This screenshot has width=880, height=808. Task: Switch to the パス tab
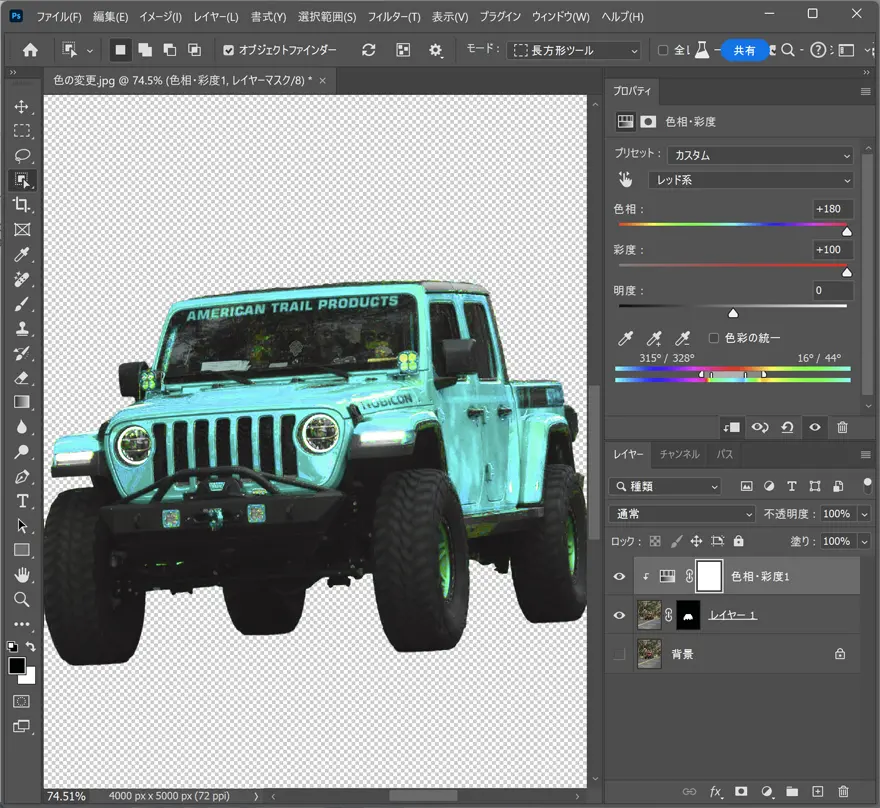pyautogui.click(x=725, y=454)
